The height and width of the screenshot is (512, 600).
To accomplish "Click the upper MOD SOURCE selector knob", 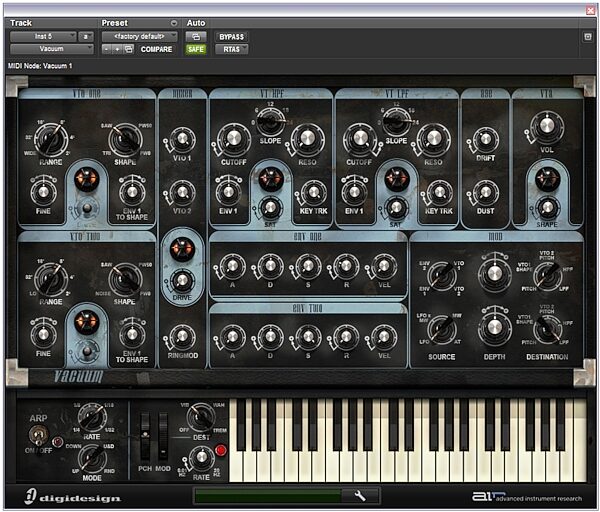I will tap(442, 276).
